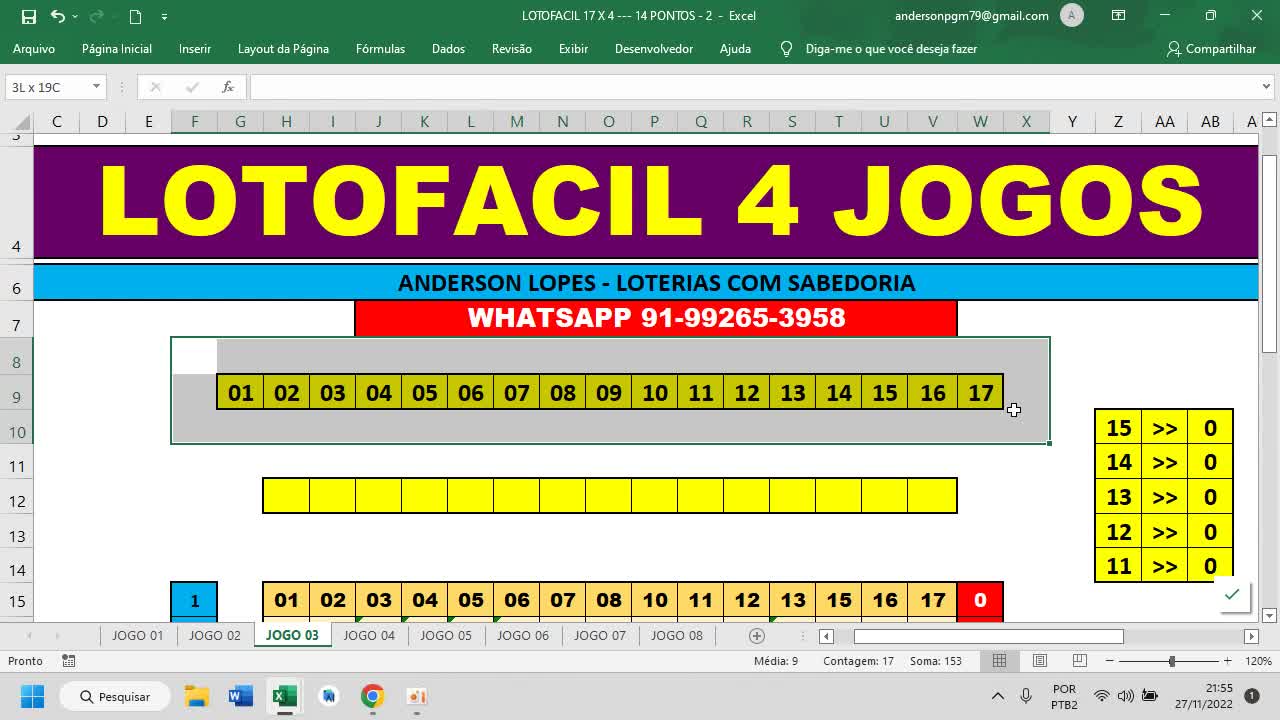
Task: Click the vertical scrollbar down arrow
Action: [1269, 615]
